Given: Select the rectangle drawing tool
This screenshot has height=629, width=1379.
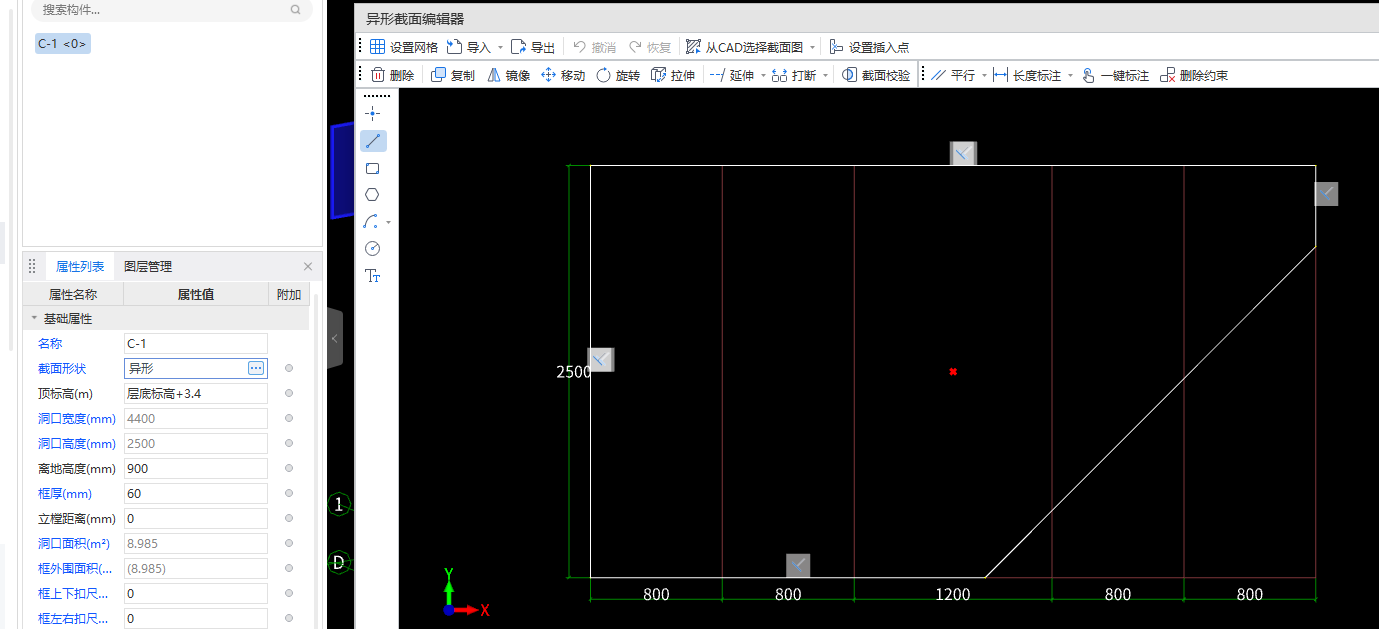Looking at the screenshot, I should [x=373, y=168].
